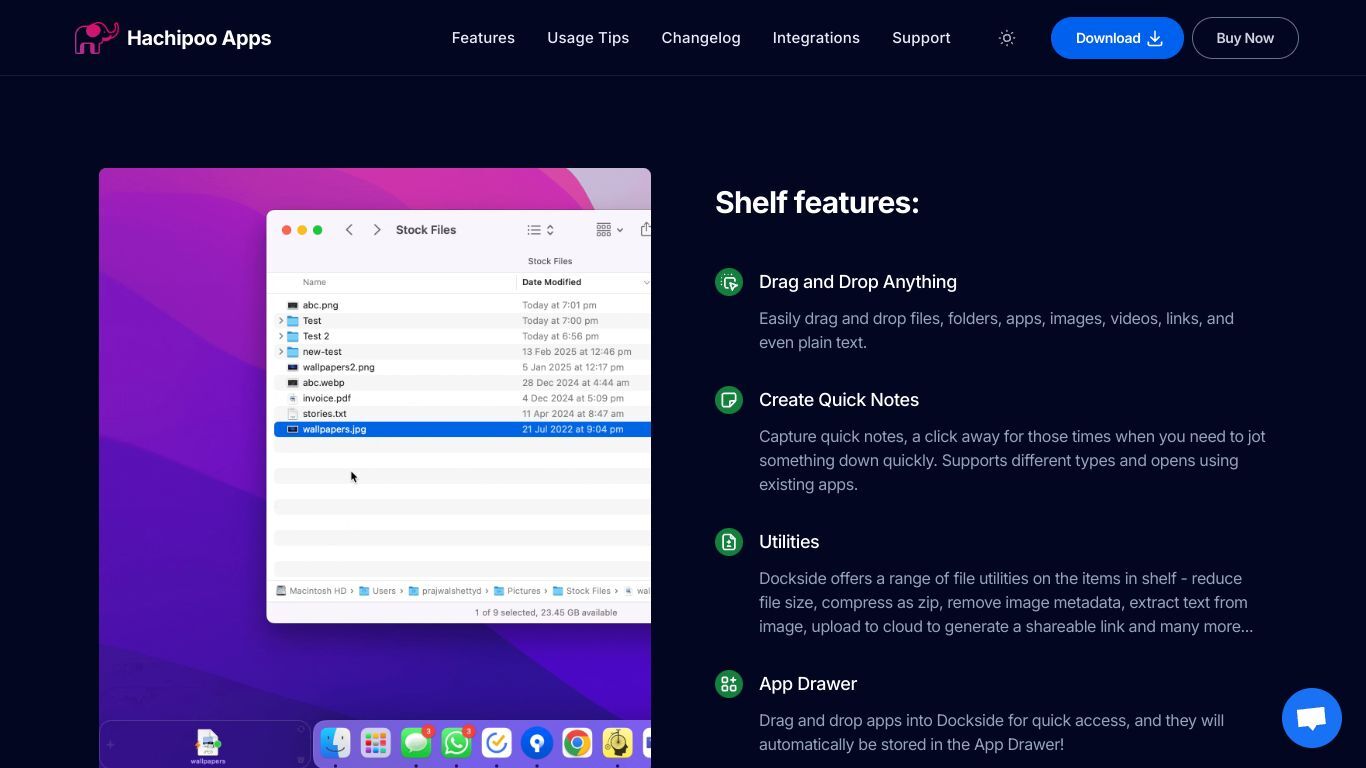Click 21 Jul 2022 at 9:04 pm date
Screen dimensions: 1366x768
point(572,429)
